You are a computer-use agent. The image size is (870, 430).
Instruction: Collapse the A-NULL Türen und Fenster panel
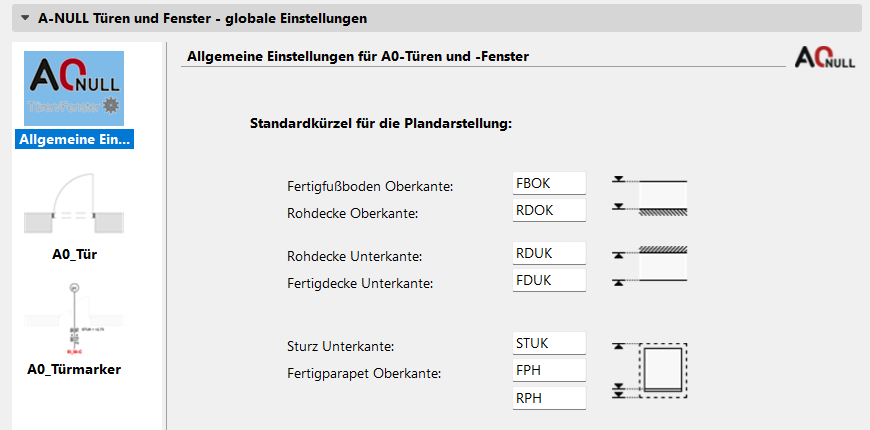(25, 18)
